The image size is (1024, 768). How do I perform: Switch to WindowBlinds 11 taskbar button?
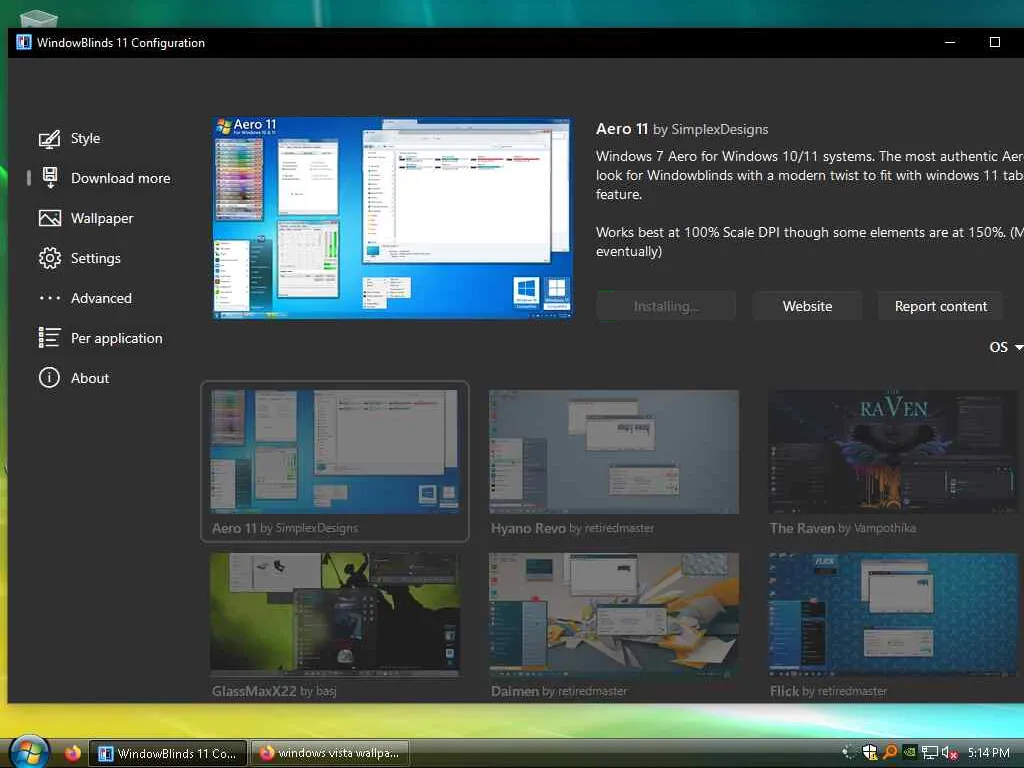(168, 754)
